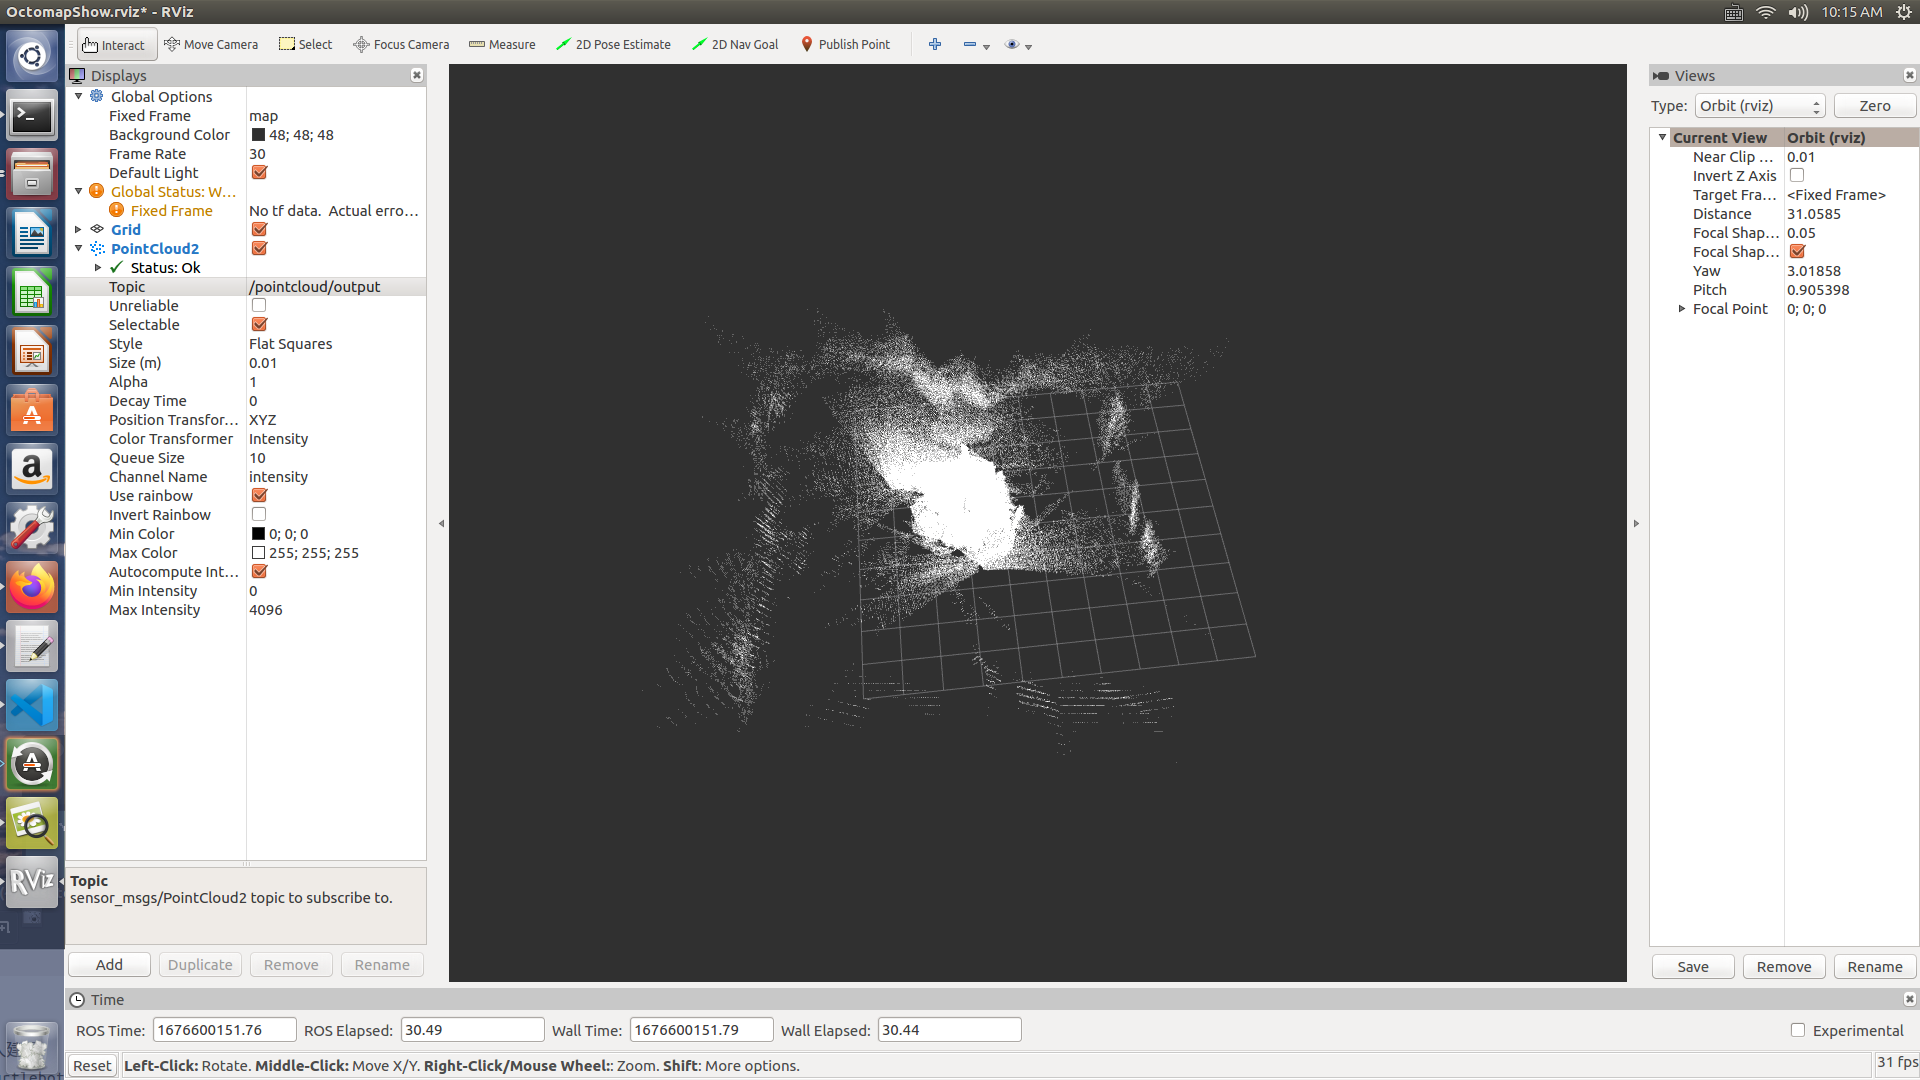Open Firefox from the dock
This screenshot has height=1080, width=1920.
[x=32, y=587]
